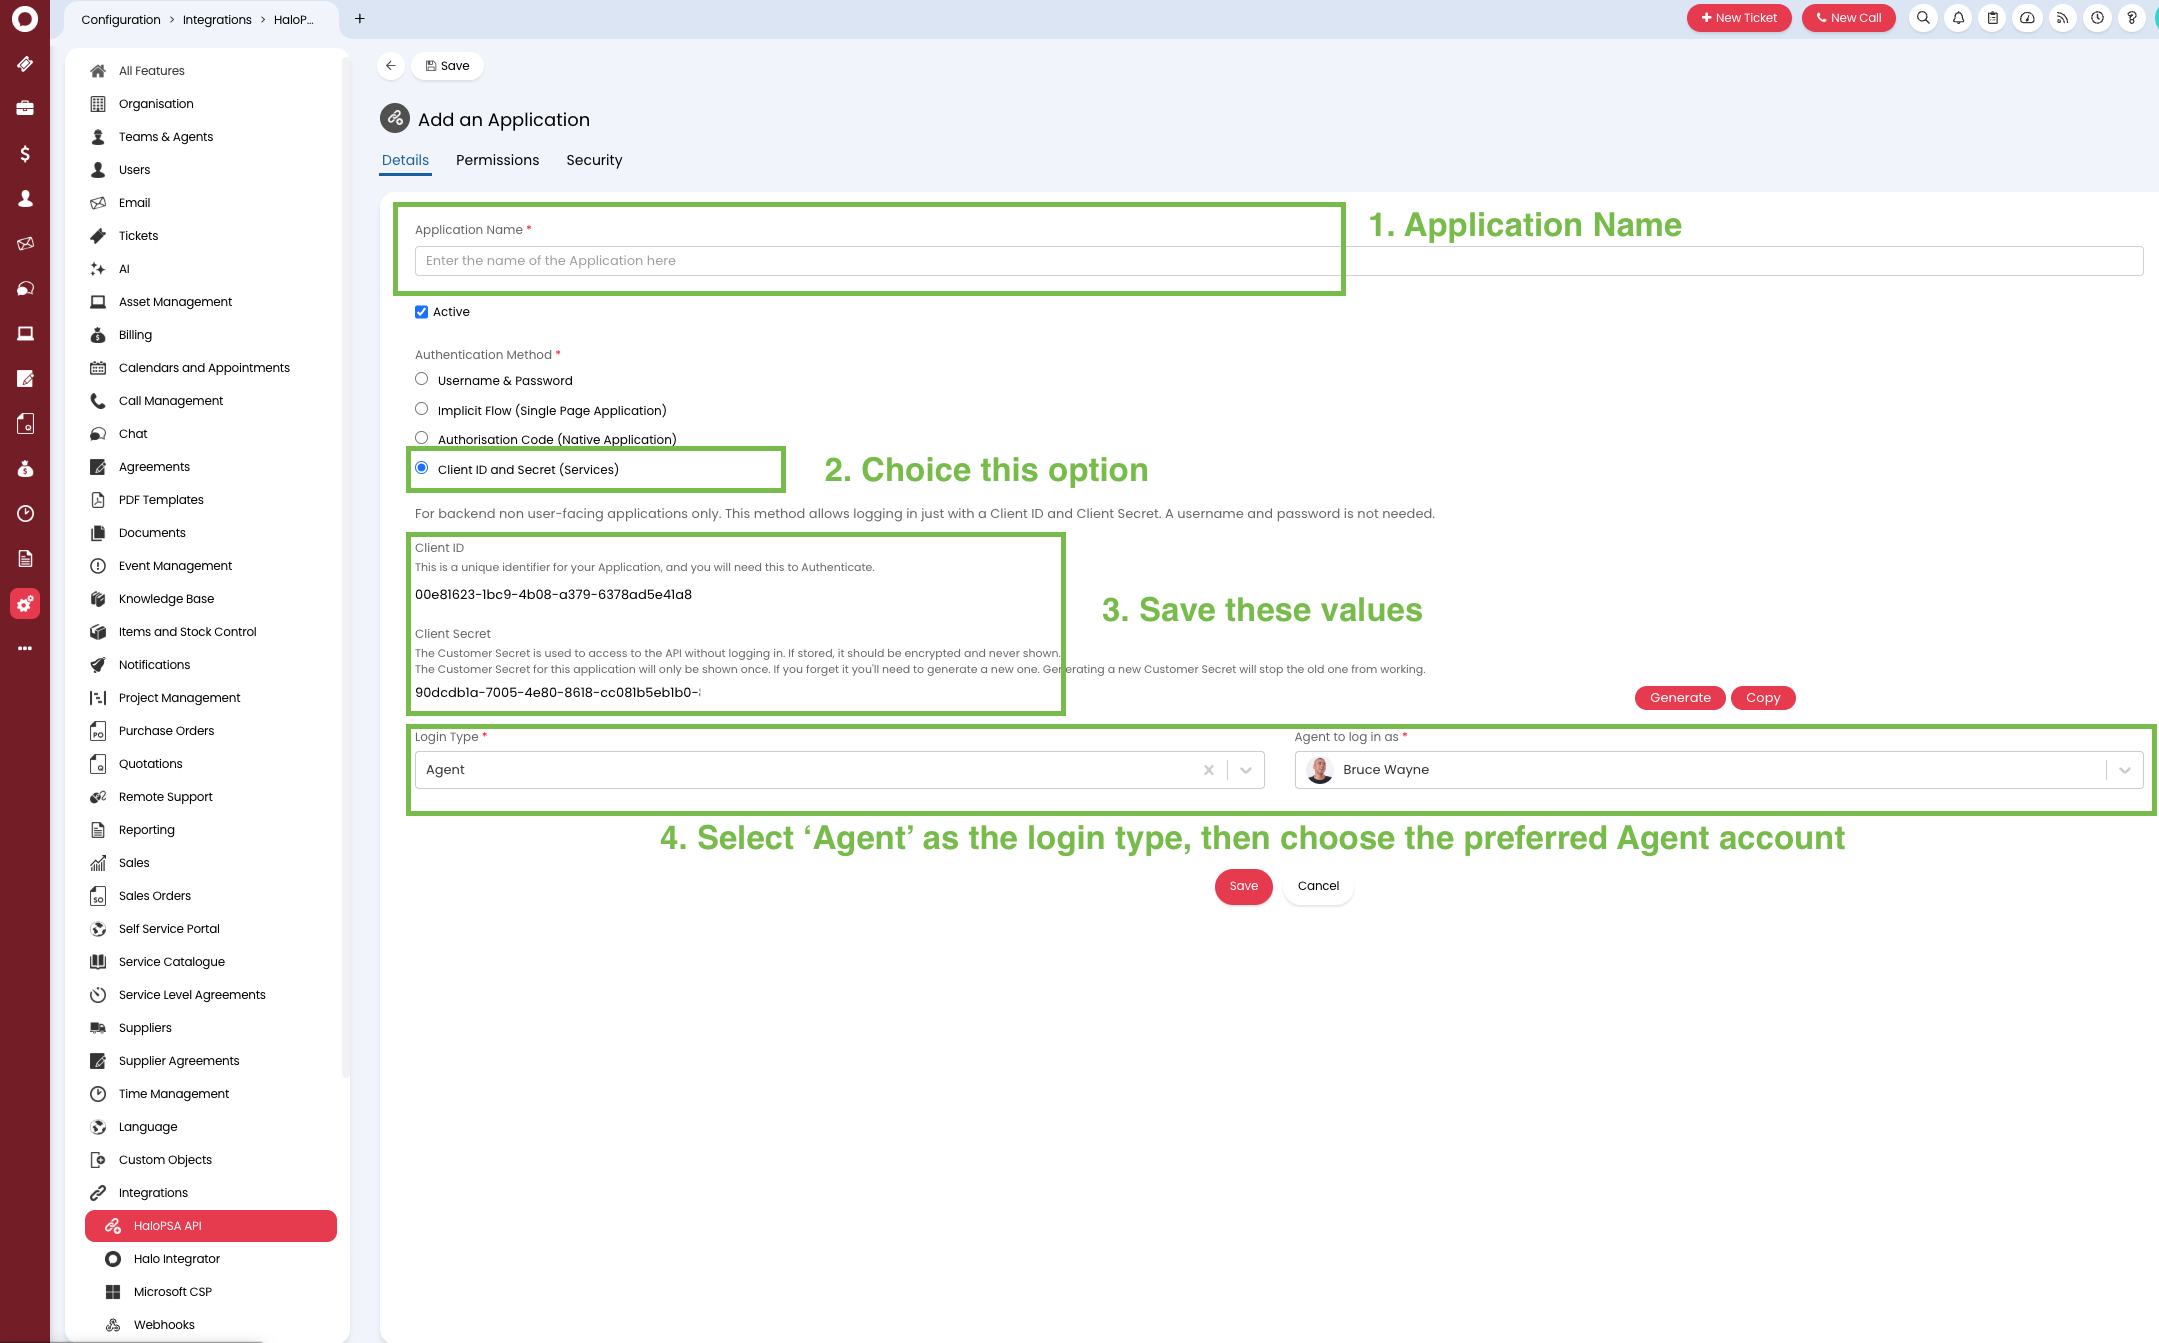Open the red settings gear in the left rail
The height and width of the screenshot is (1343, 2159).
coord(25,603)
